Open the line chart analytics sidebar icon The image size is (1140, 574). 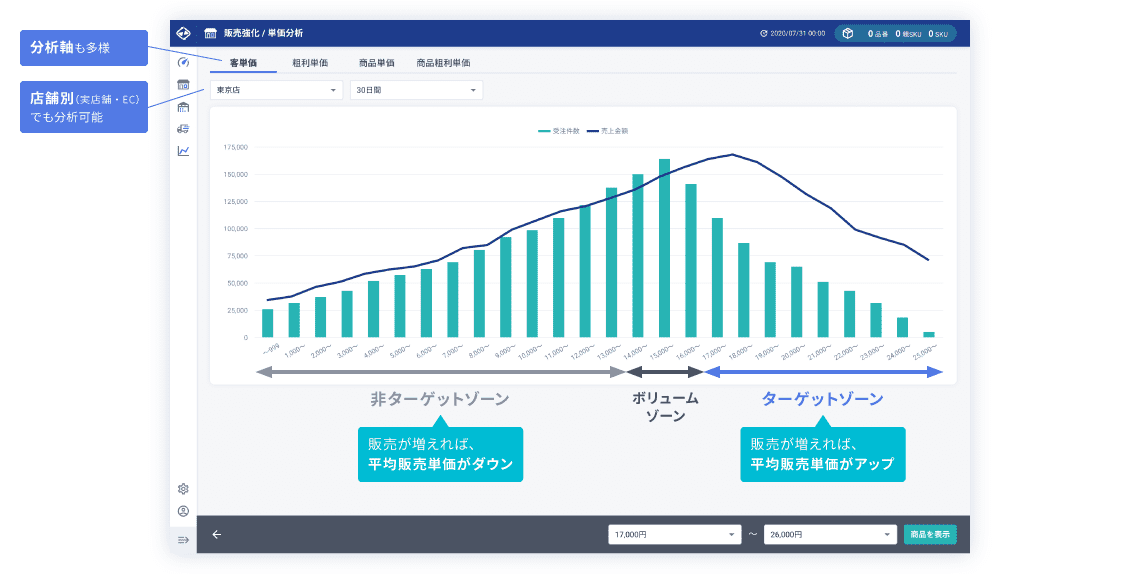(183, 151)
